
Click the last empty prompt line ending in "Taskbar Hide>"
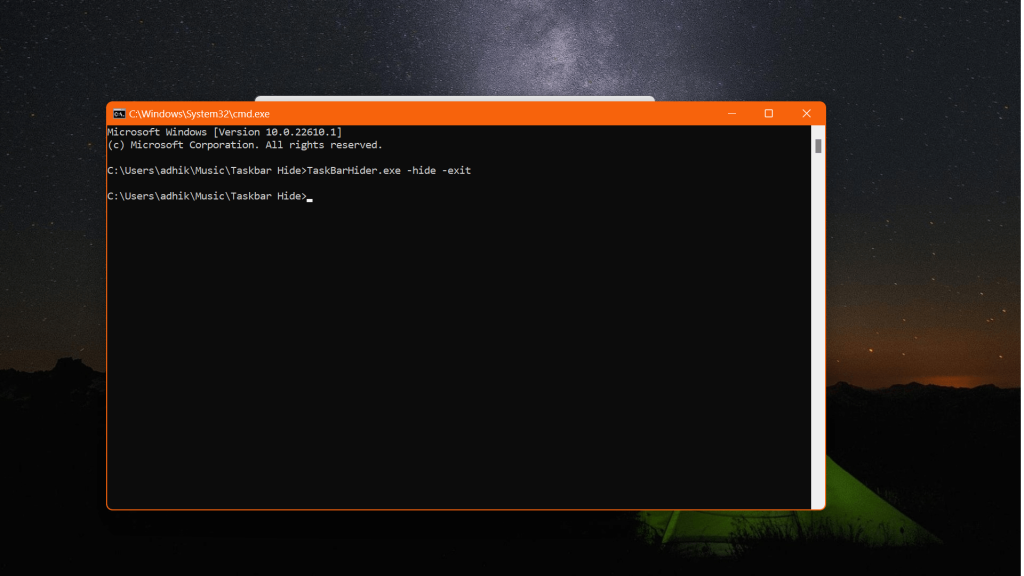coord(208,196)
